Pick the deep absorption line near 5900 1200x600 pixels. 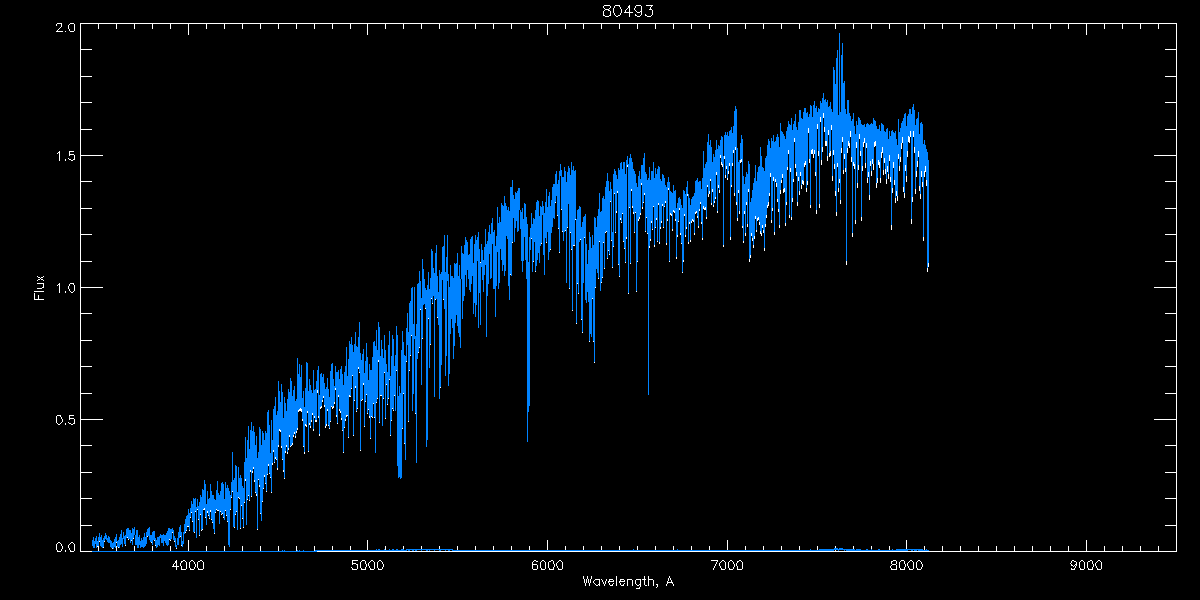(528, 438)
